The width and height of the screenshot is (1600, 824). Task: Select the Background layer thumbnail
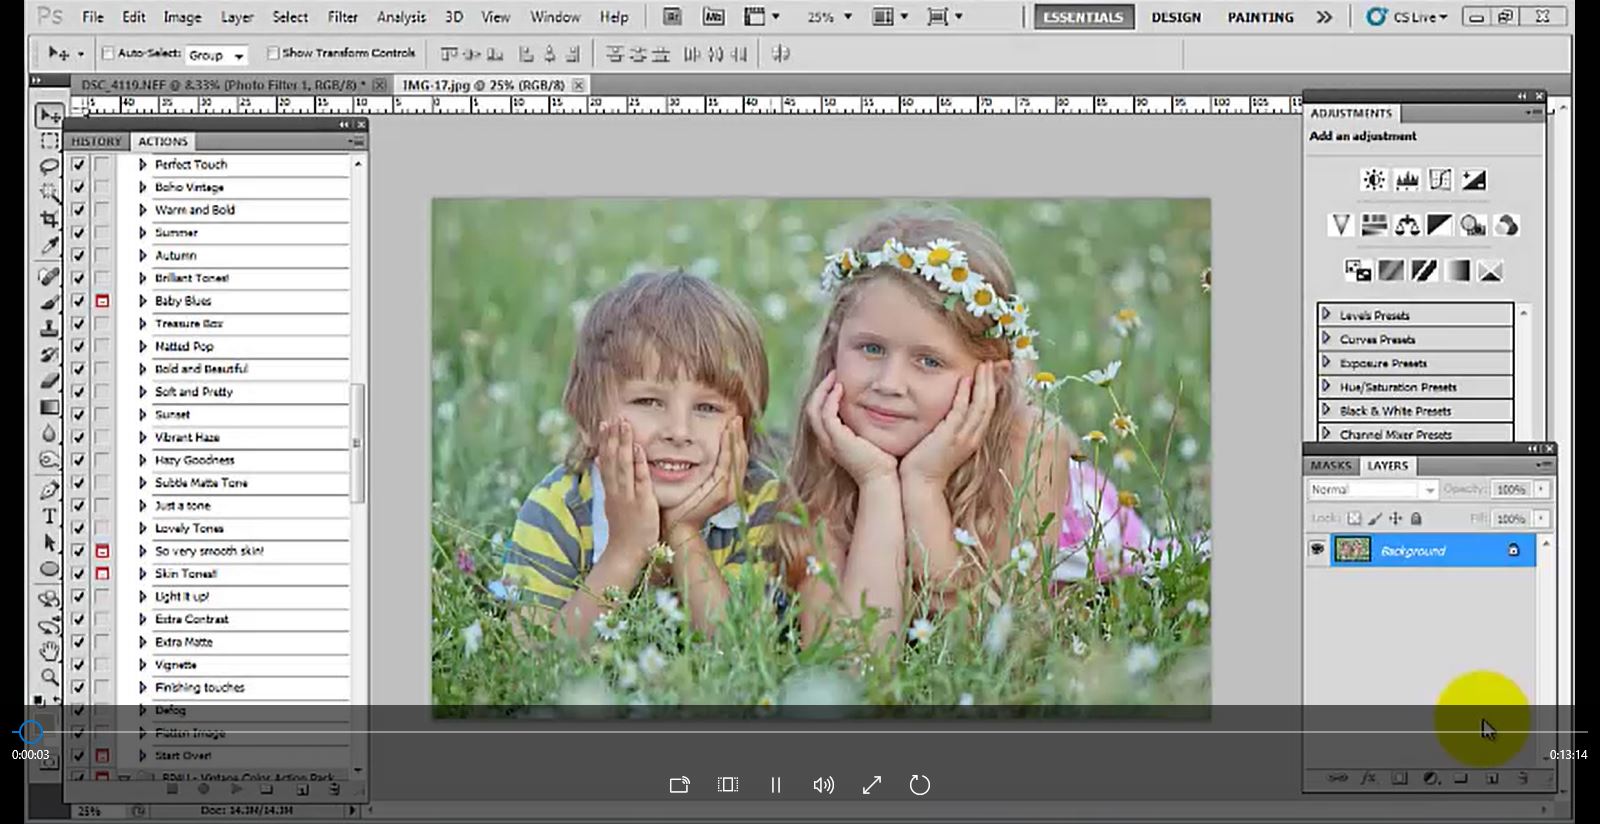pyautogui.click(x=1353, y=550)
